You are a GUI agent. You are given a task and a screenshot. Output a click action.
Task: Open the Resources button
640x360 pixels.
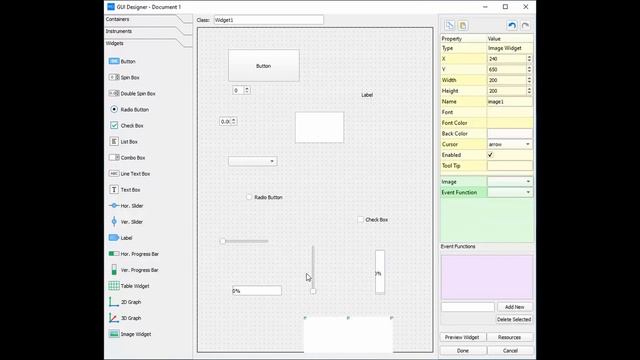pos(509,337)
